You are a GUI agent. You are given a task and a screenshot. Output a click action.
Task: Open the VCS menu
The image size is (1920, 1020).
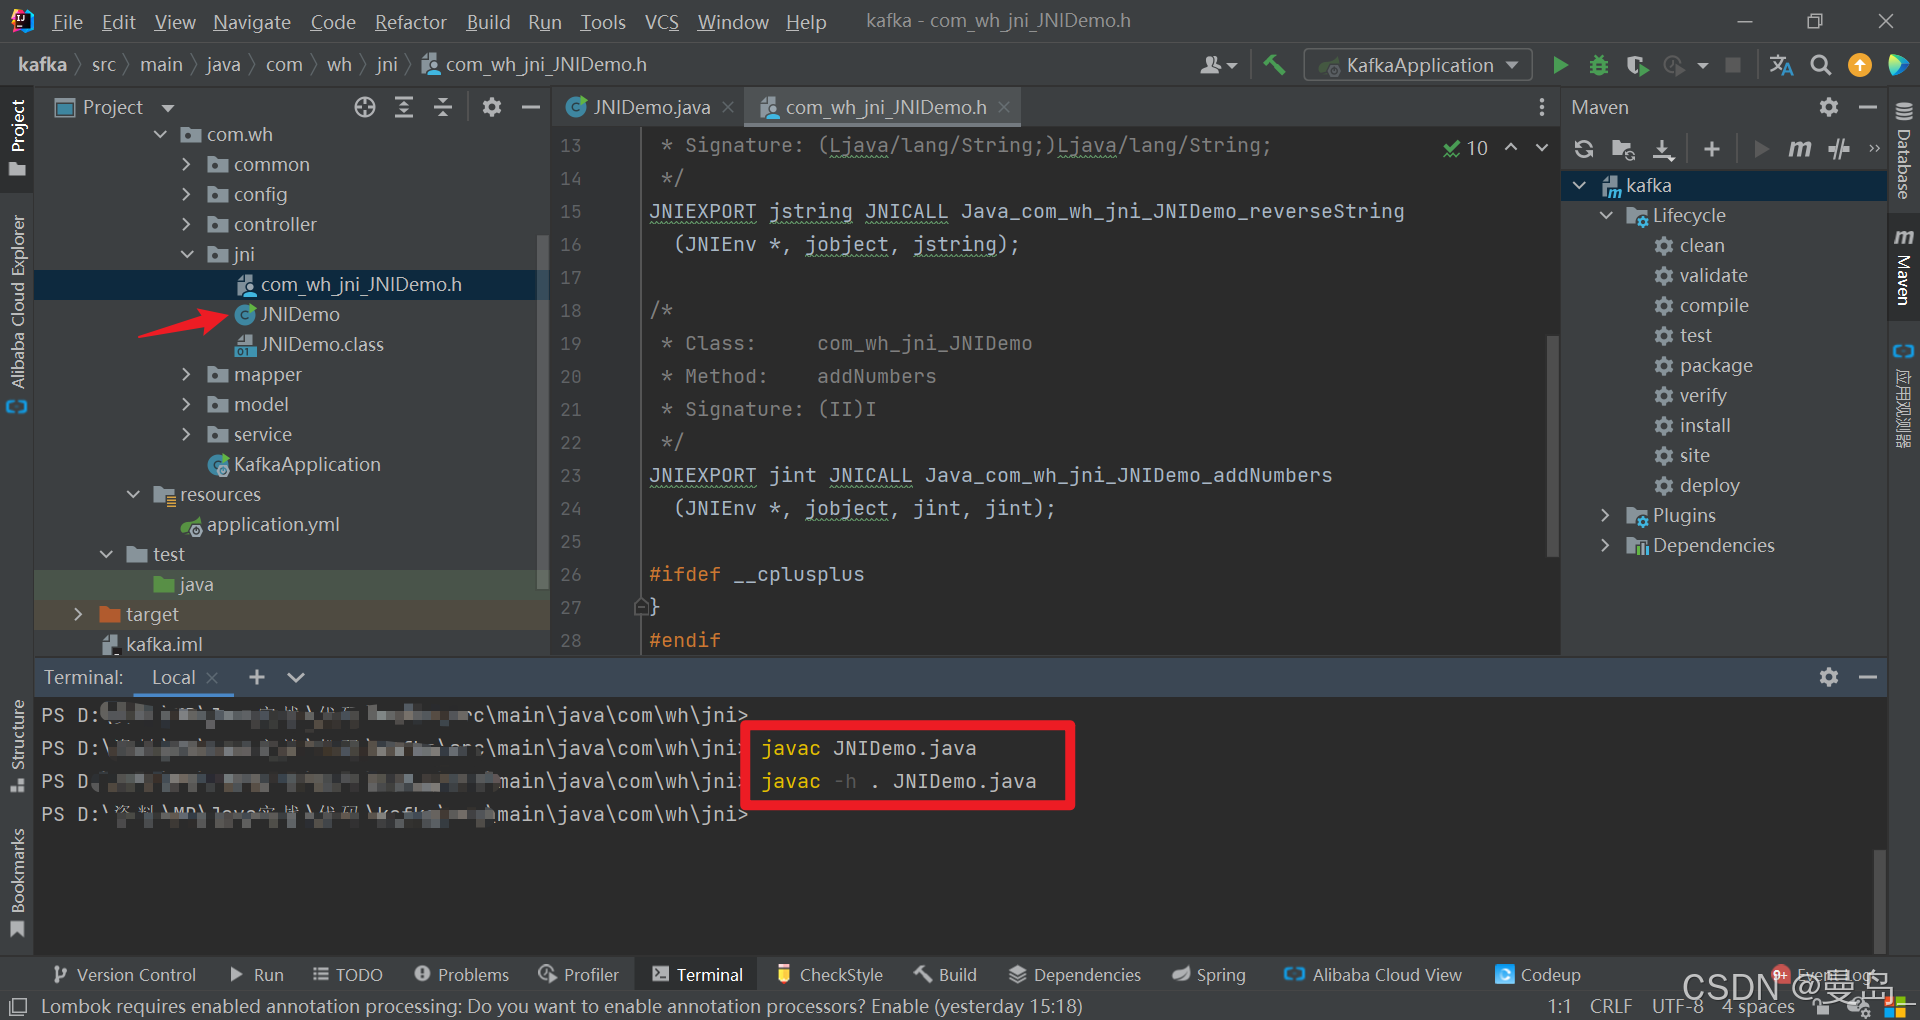click(662, 21)
